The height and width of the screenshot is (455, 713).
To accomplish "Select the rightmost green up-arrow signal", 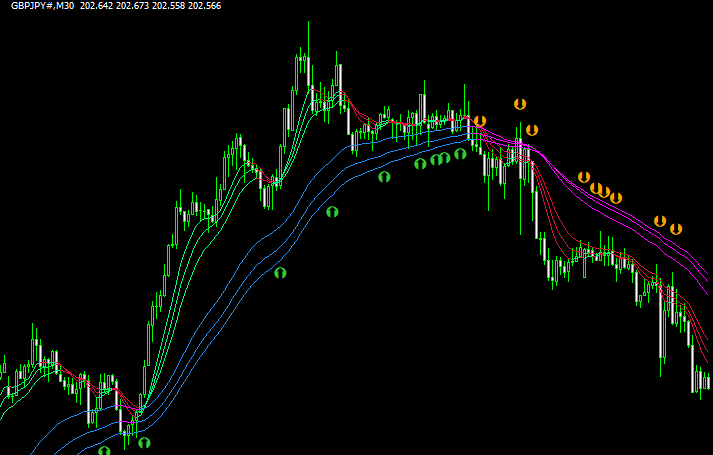I will click(460, 154).
